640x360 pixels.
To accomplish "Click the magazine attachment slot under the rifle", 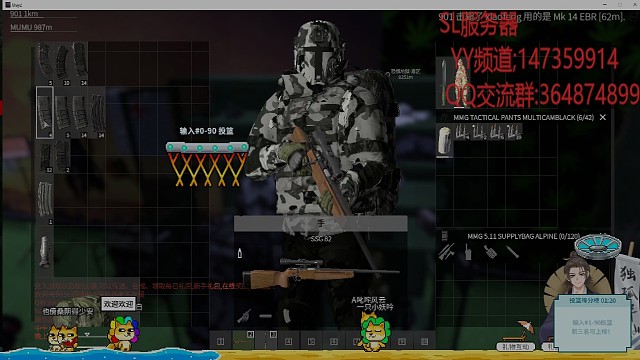I will [x=287, y=316].
